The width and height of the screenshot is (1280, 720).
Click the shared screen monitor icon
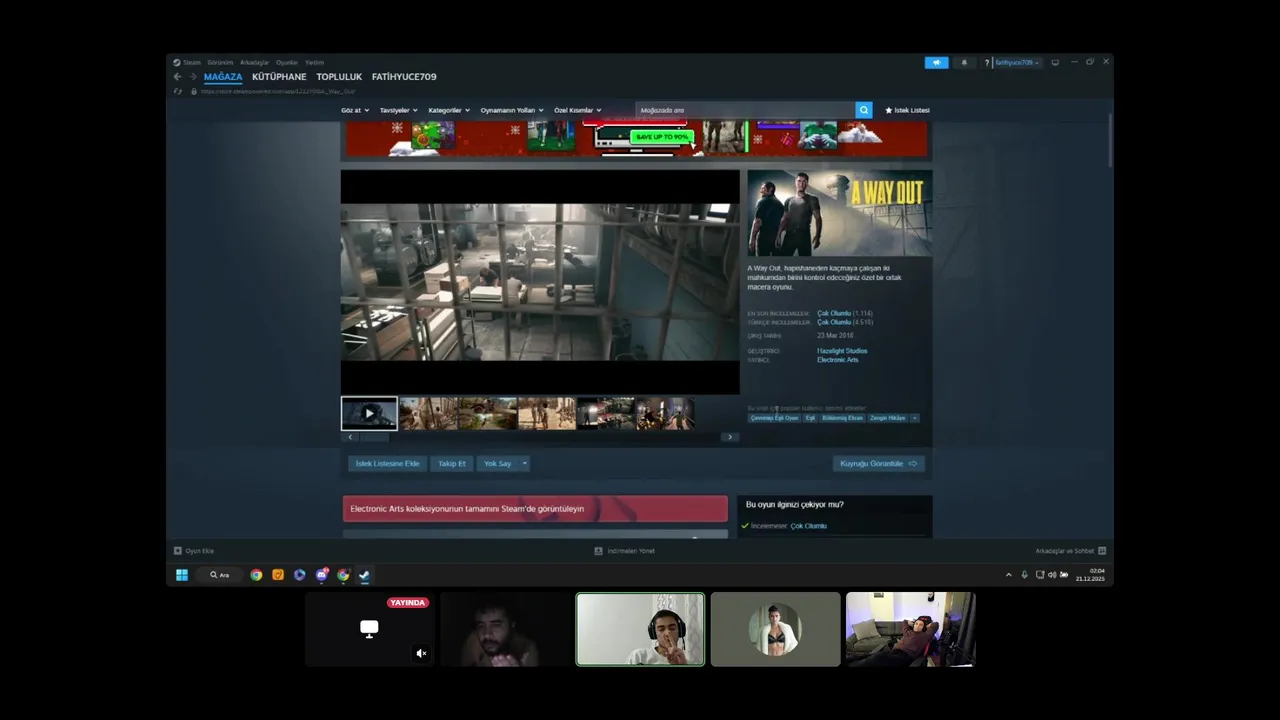point(369,628)
